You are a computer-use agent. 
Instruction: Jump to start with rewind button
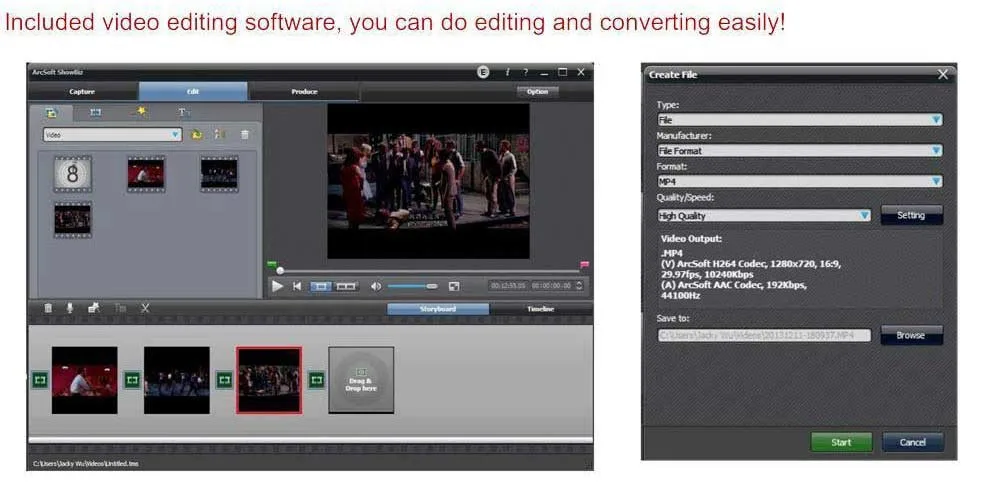(297, 286)
